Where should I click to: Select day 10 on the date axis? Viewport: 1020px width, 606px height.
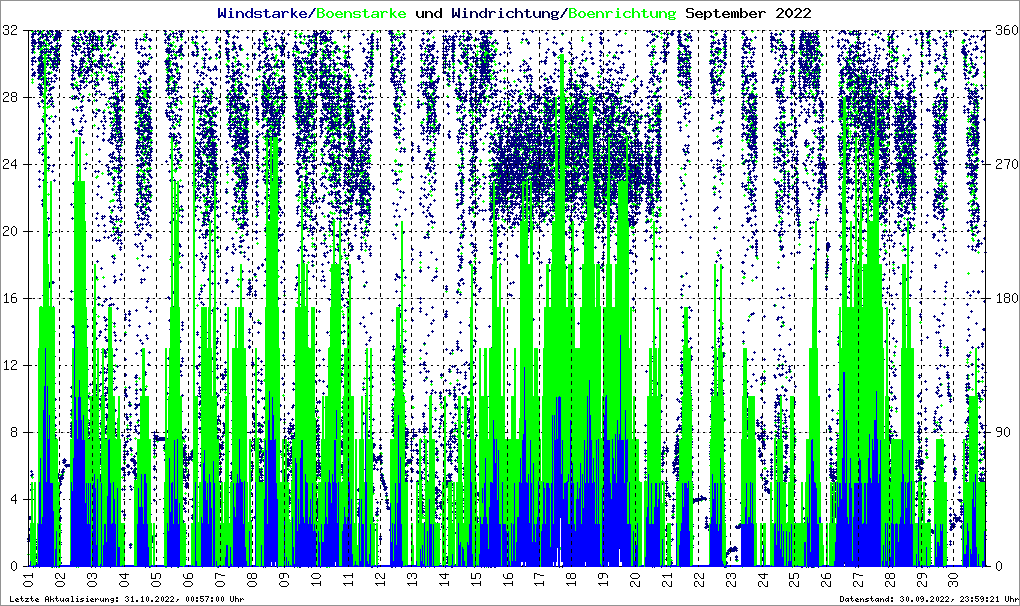click(x=316, y=579)
